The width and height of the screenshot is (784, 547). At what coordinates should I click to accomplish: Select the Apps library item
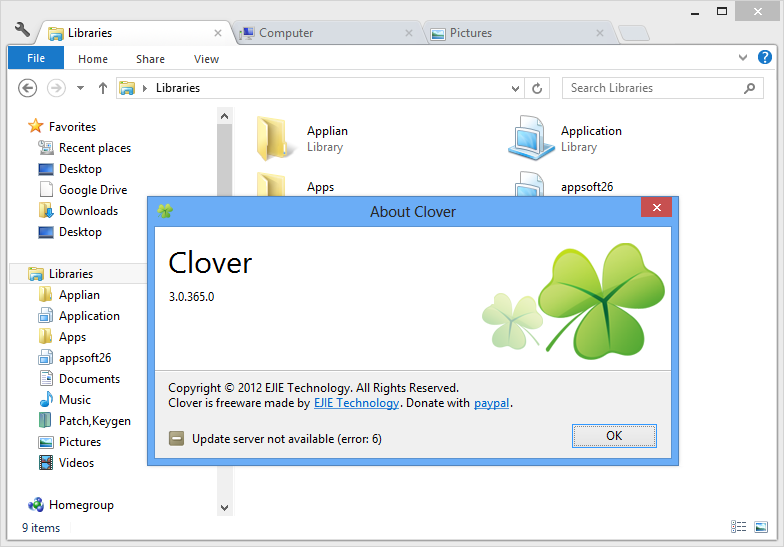(320, 187)
